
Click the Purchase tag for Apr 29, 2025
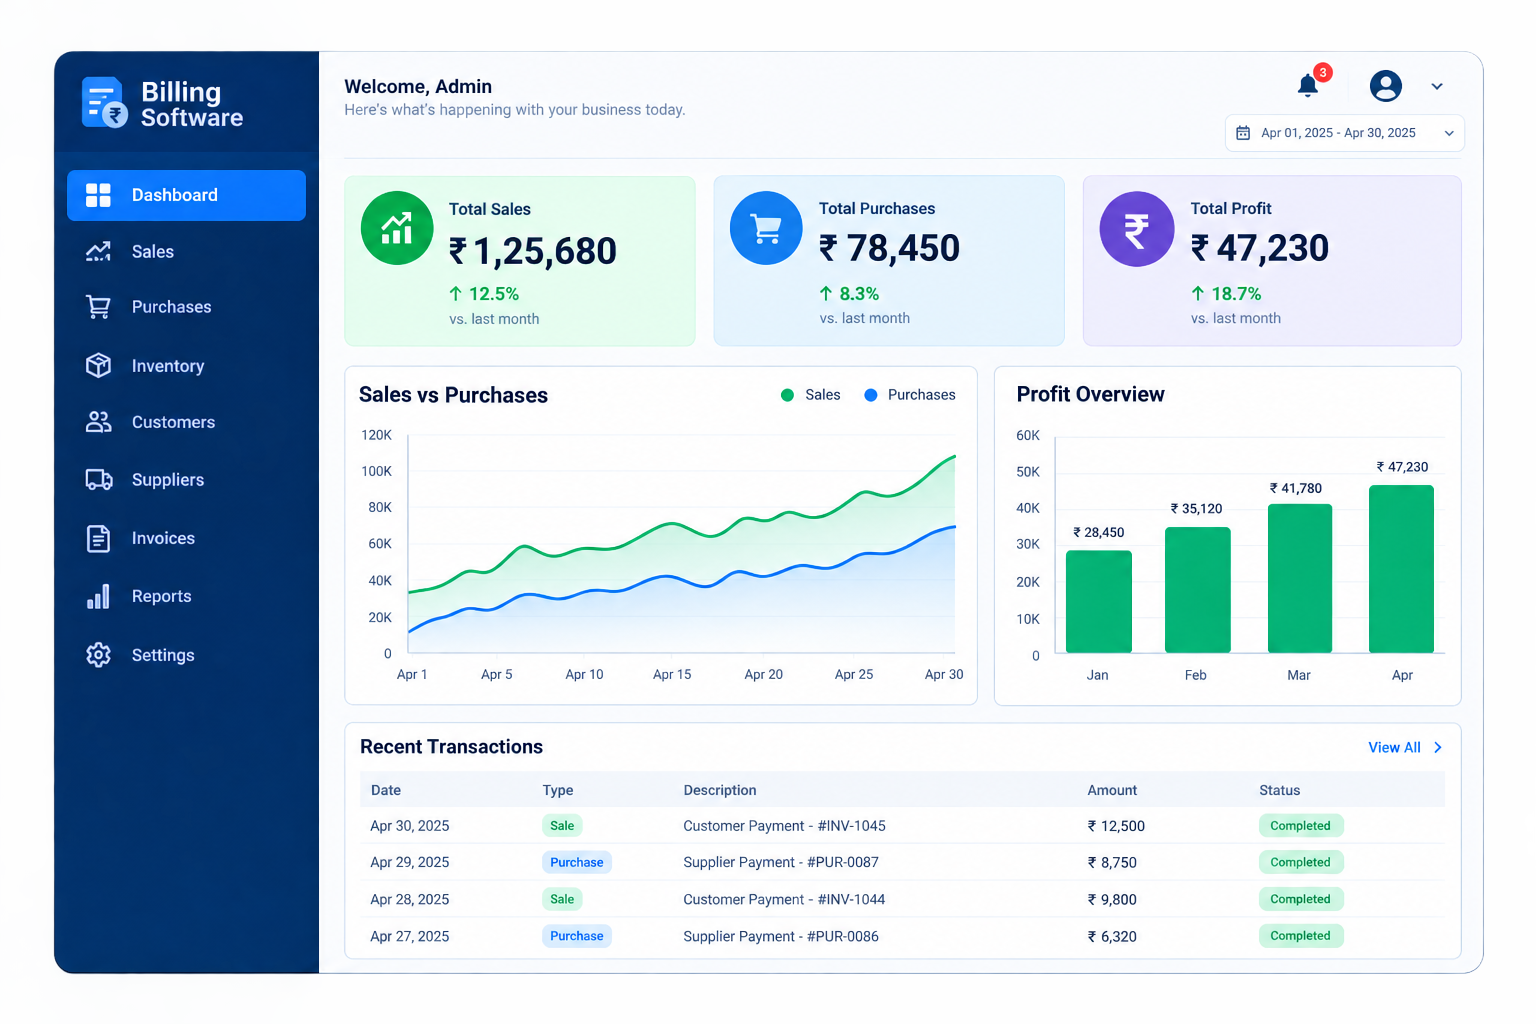(577, 862)
